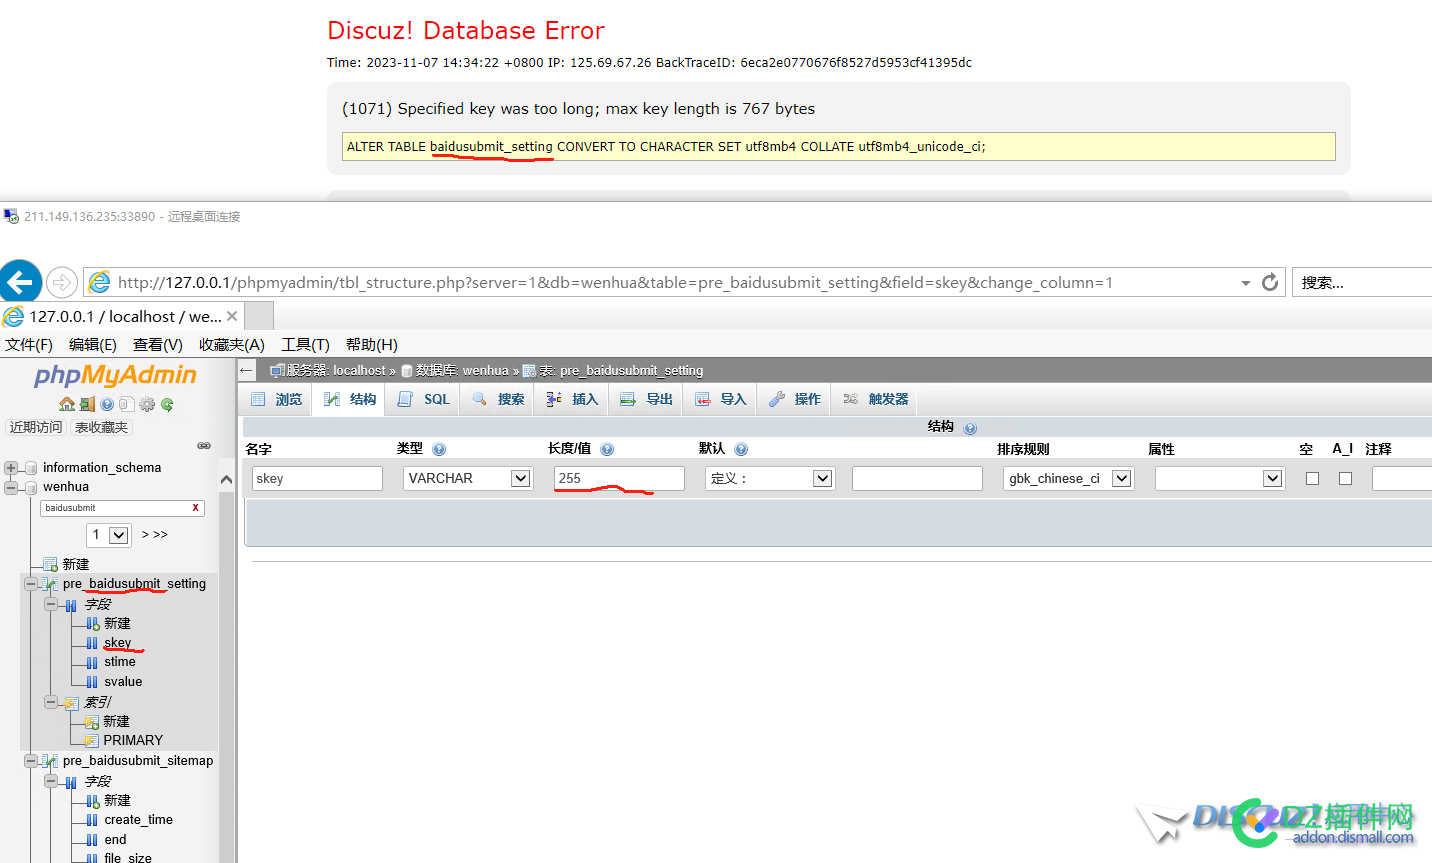Screen dimensions: 1432x863
Task: Open the 结构 Structure tab
Action: (x=350, y=399)
